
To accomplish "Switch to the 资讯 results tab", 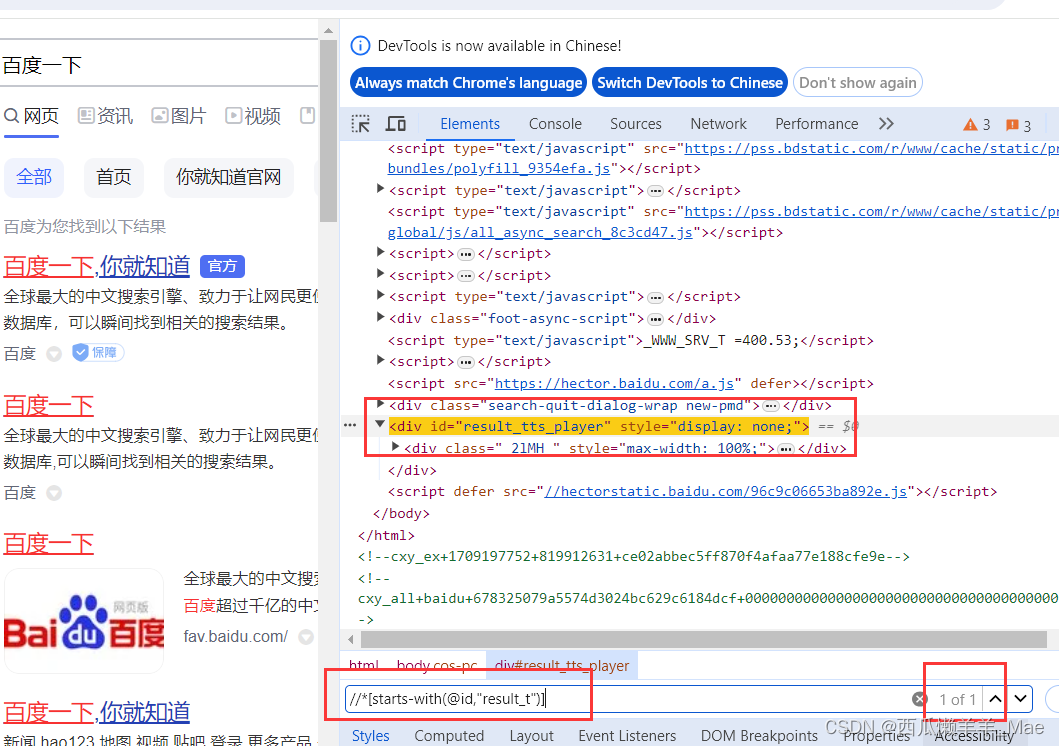I will (105, 116).
